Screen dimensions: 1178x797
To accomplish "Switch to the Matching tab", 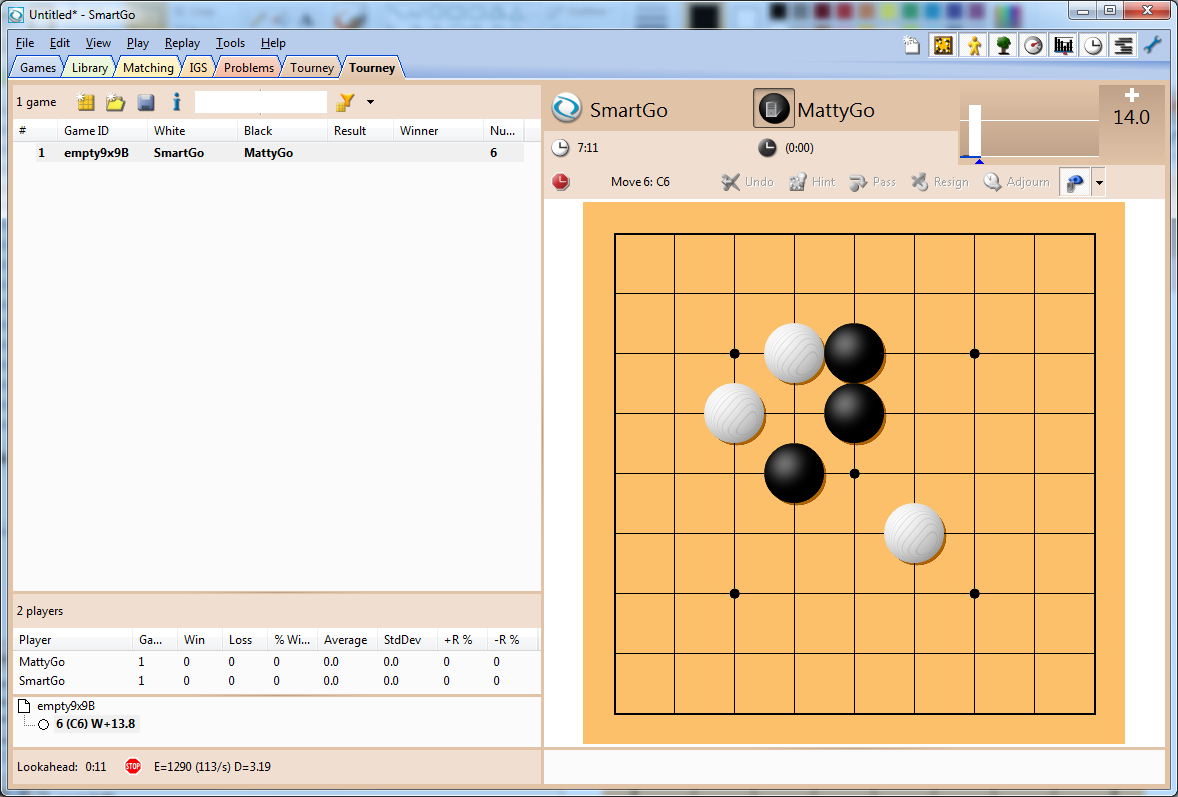I will point(148,68).
